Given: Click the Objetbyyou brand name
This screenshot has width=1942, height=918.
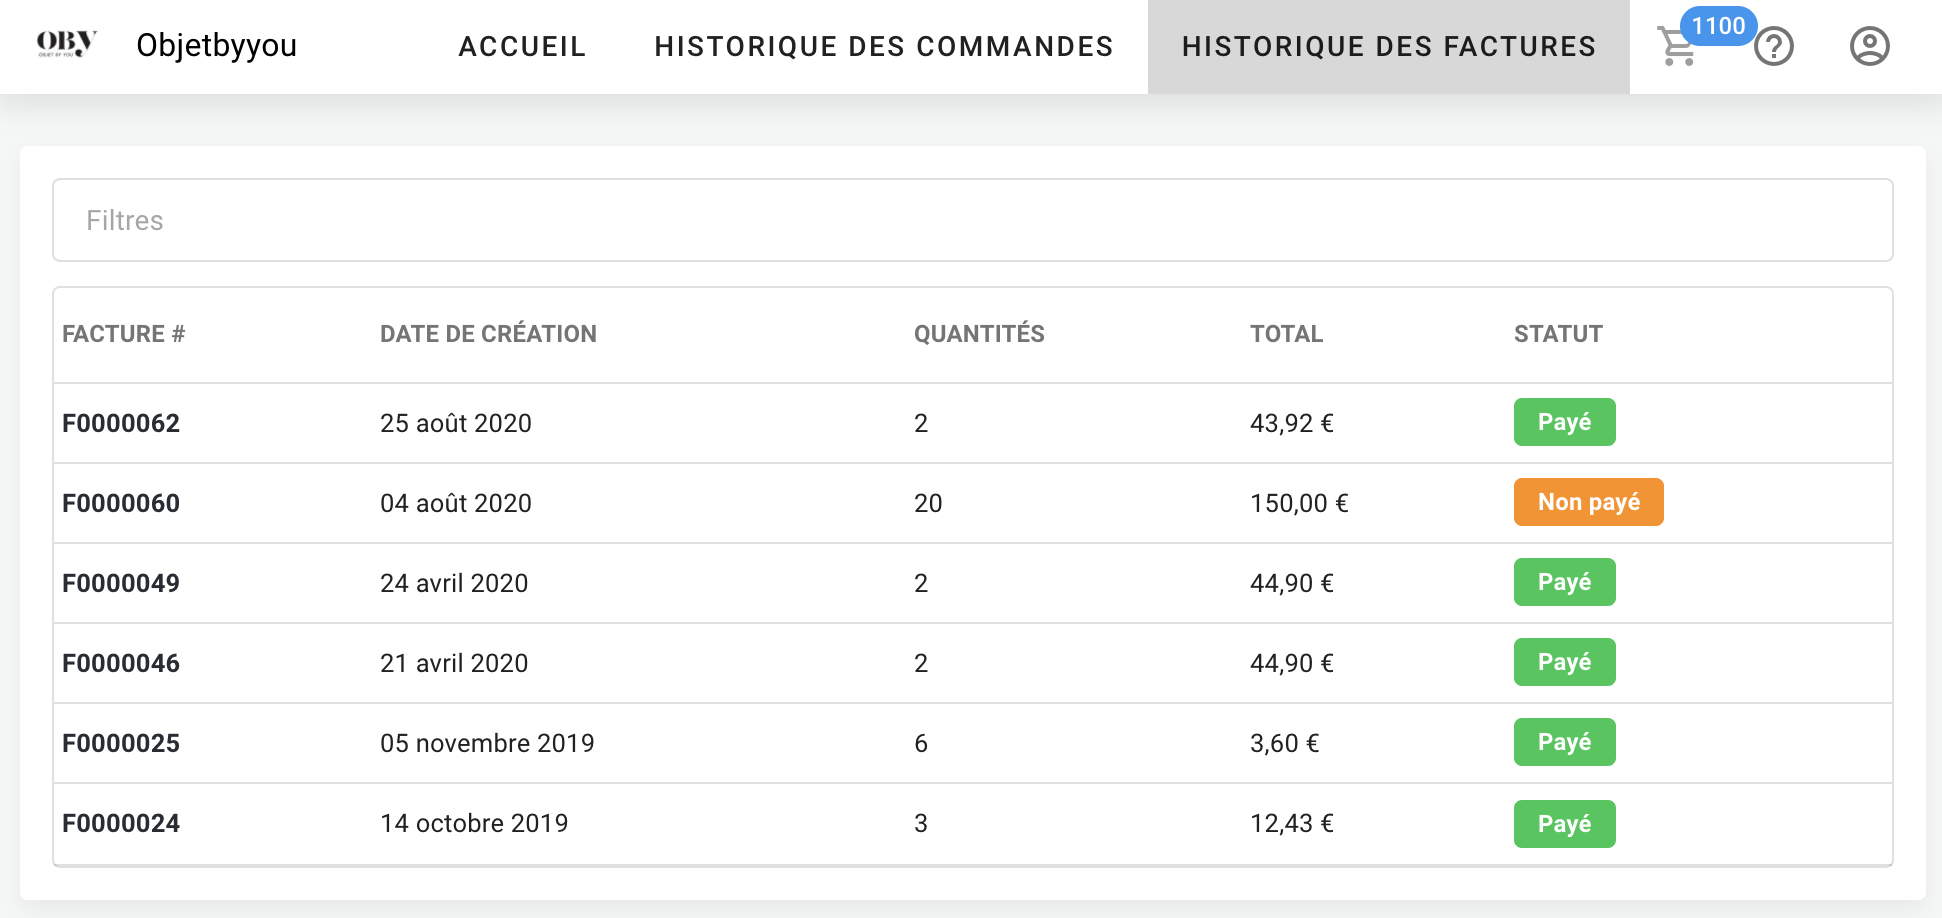Looking at the screenshot, I should coord(216,45).
